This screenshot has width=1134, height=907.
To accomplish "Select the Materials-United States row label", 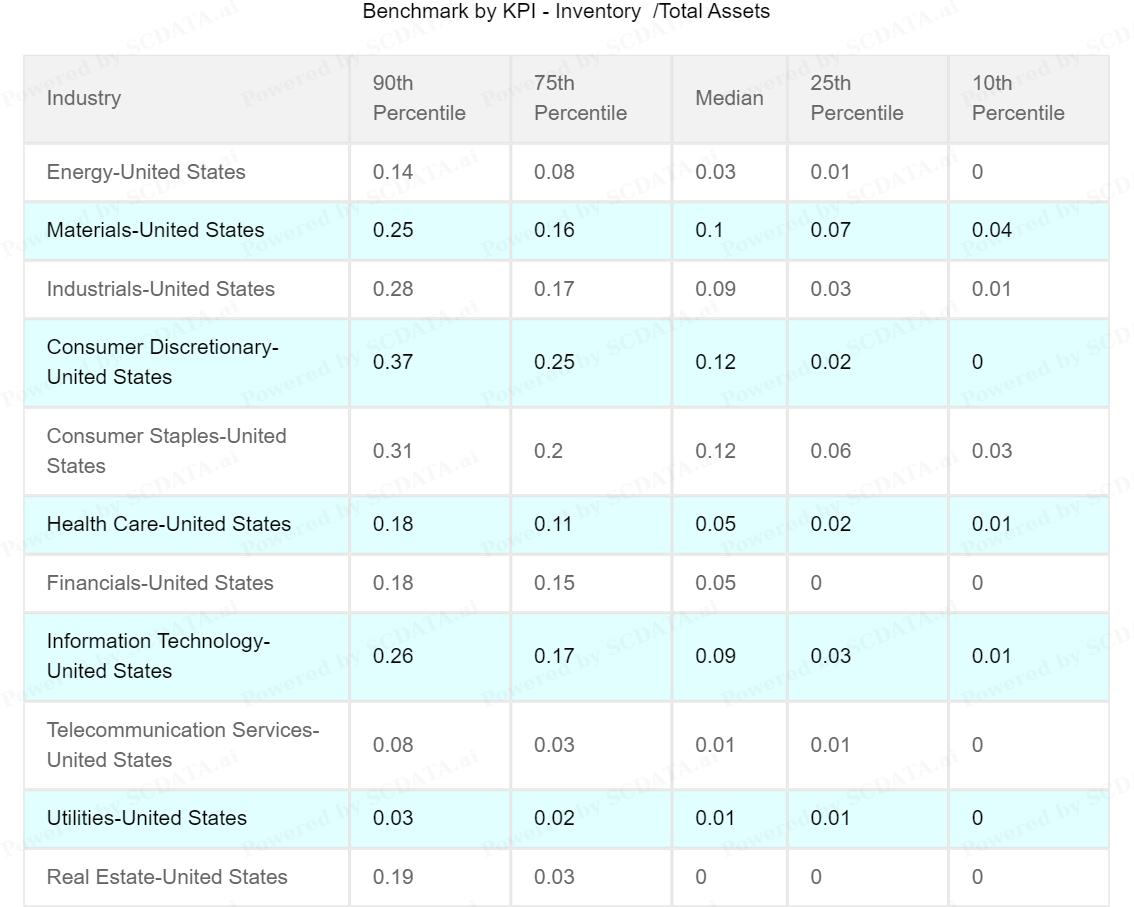I will pyautogui.click(x=155, y=230).
